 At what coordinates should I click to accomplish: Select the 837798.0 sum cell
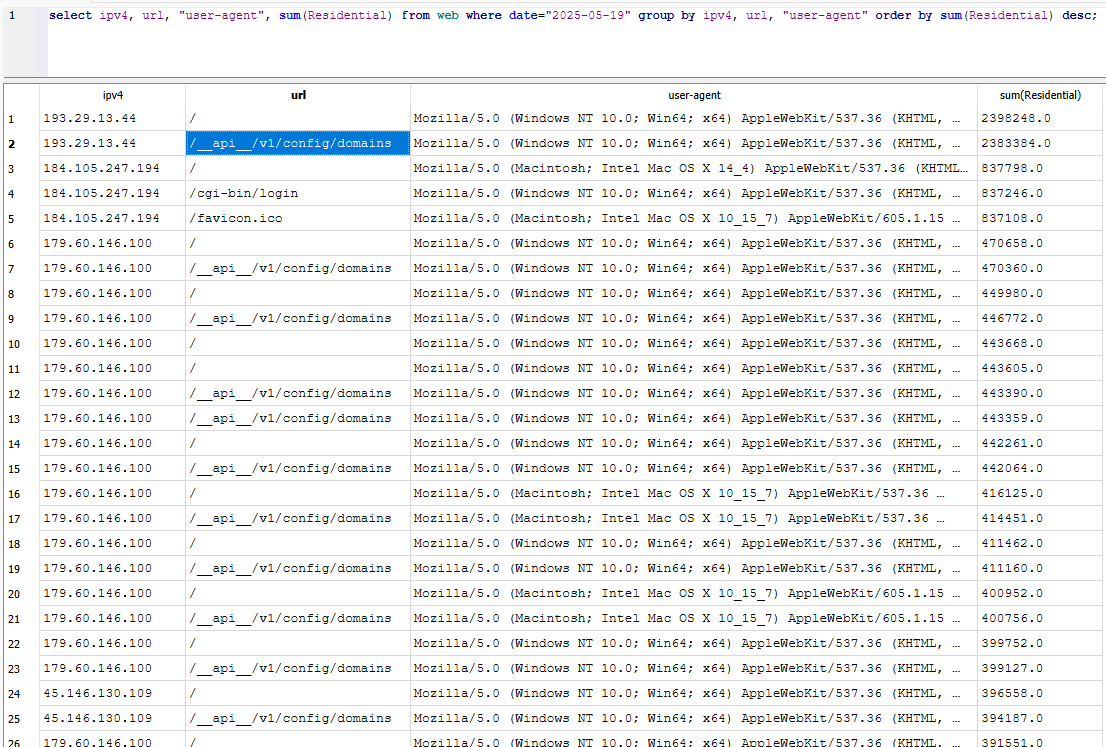coord(1012,168)
